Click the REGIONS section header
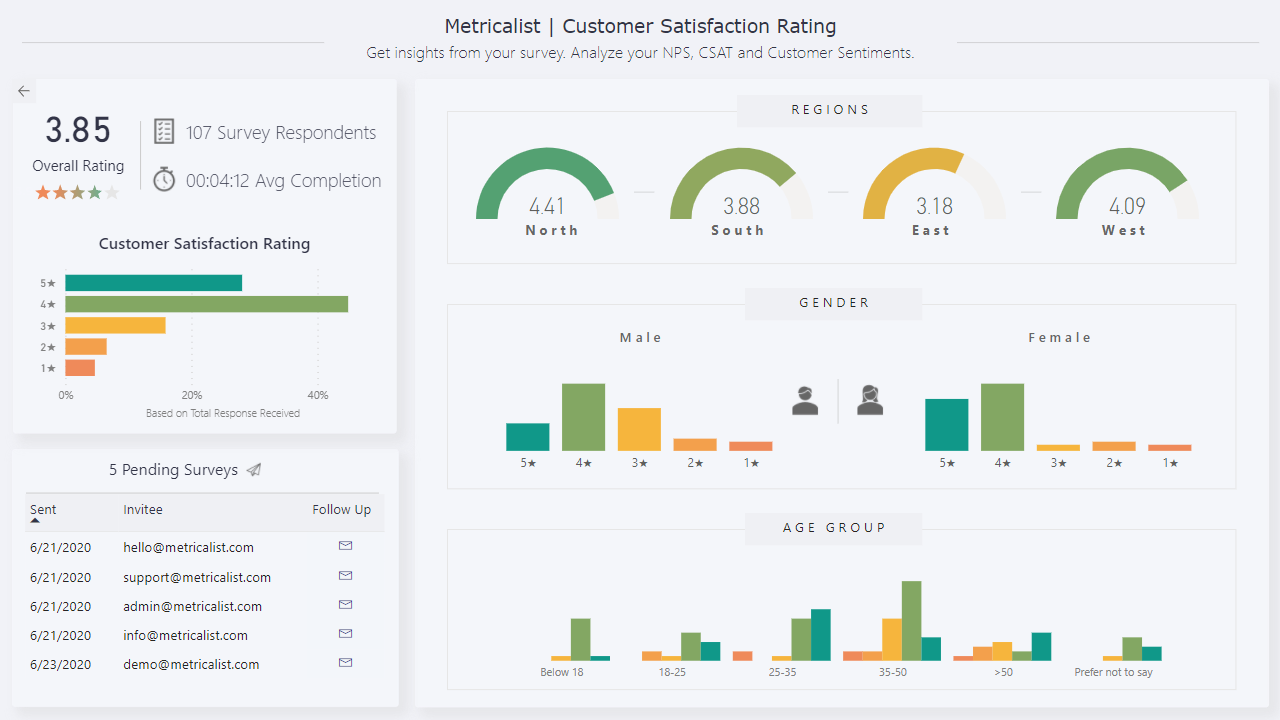 830,110
